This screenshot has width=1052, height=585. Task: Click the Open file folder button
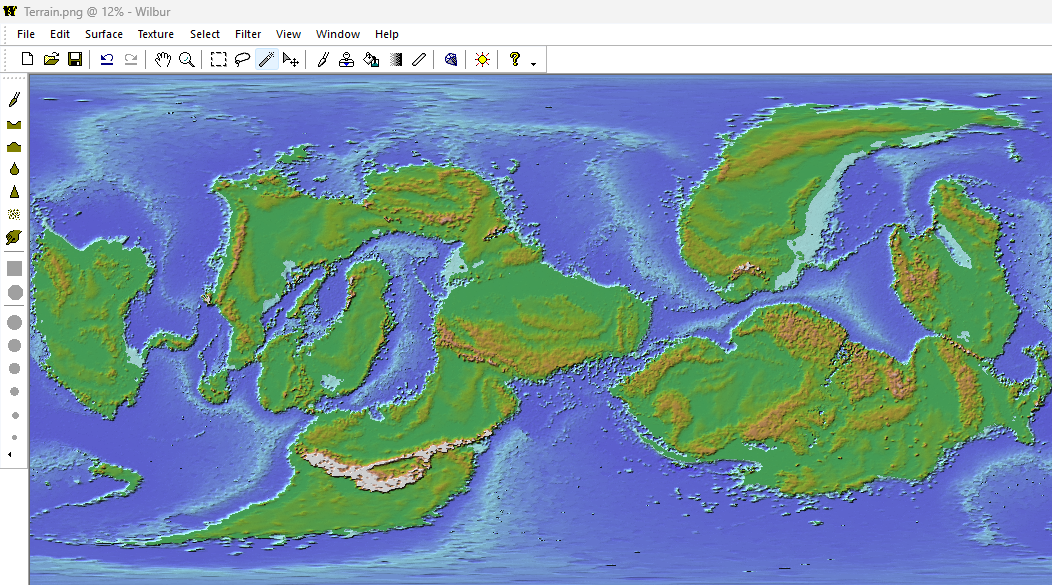51,60
